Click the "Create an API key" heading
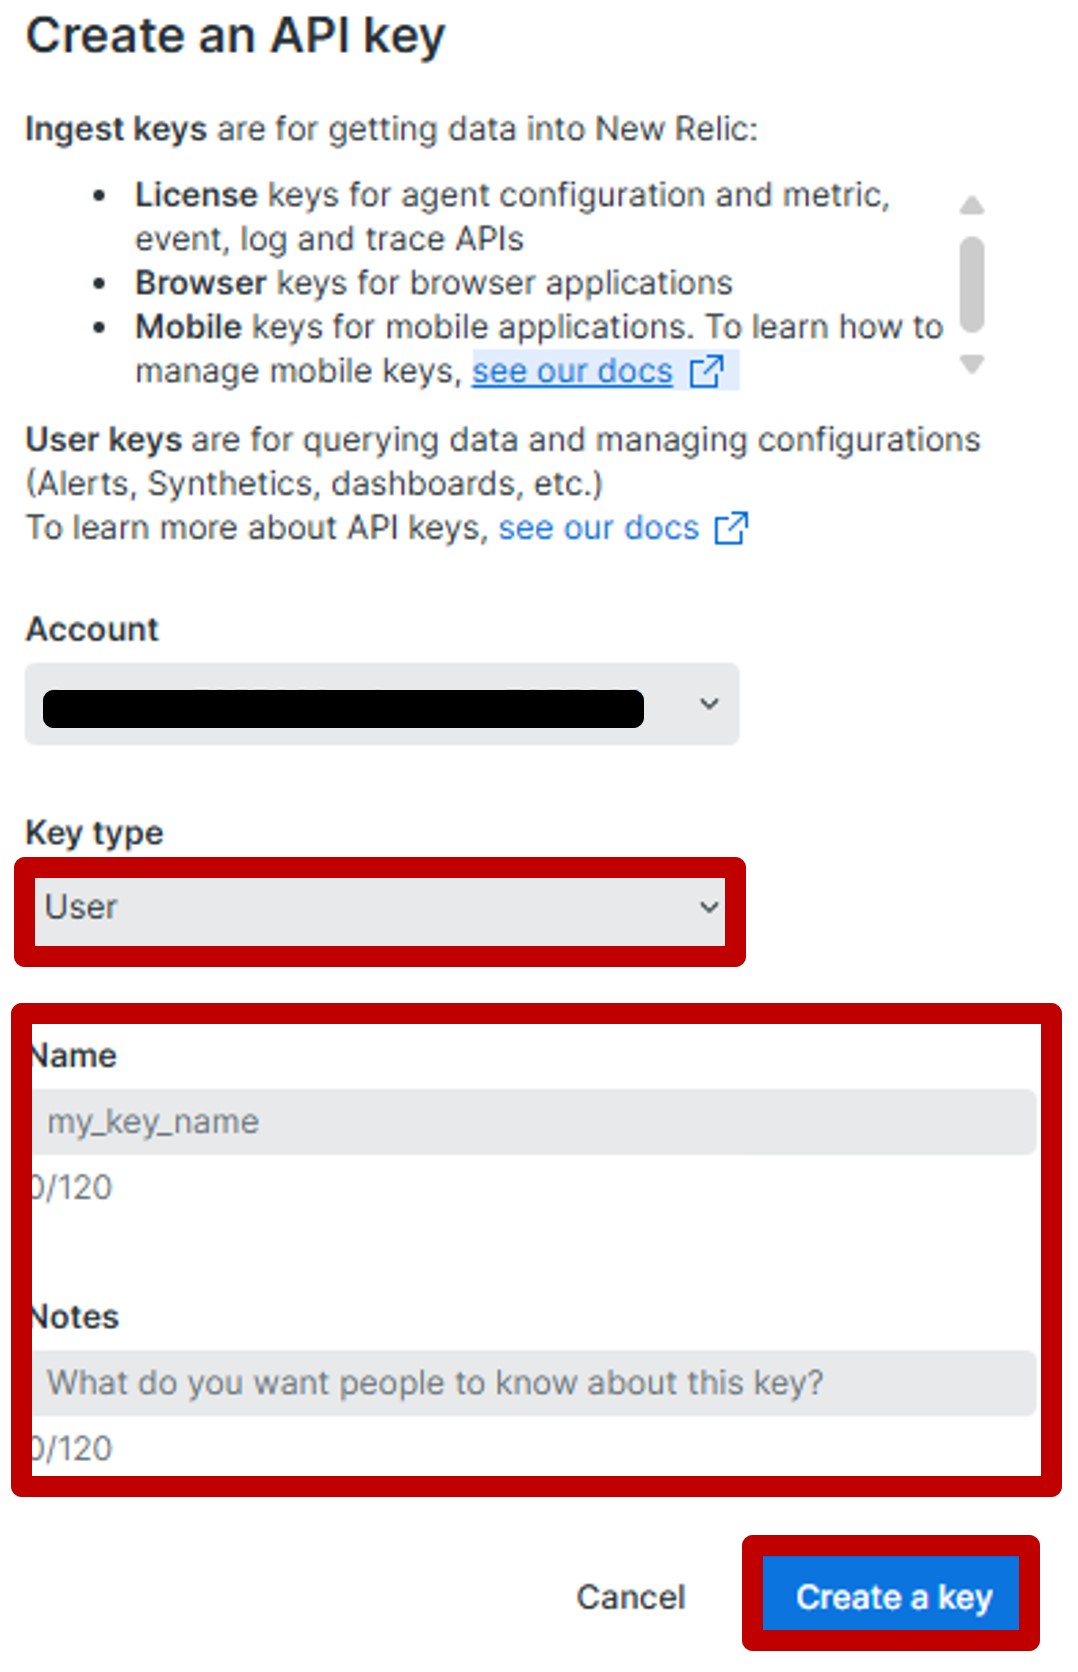 [235, 36]
